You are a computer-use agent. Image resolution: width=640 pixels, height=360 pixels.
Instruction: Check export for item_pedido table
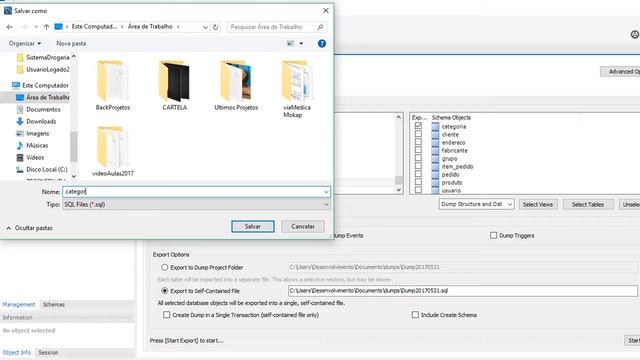(418, 166)
